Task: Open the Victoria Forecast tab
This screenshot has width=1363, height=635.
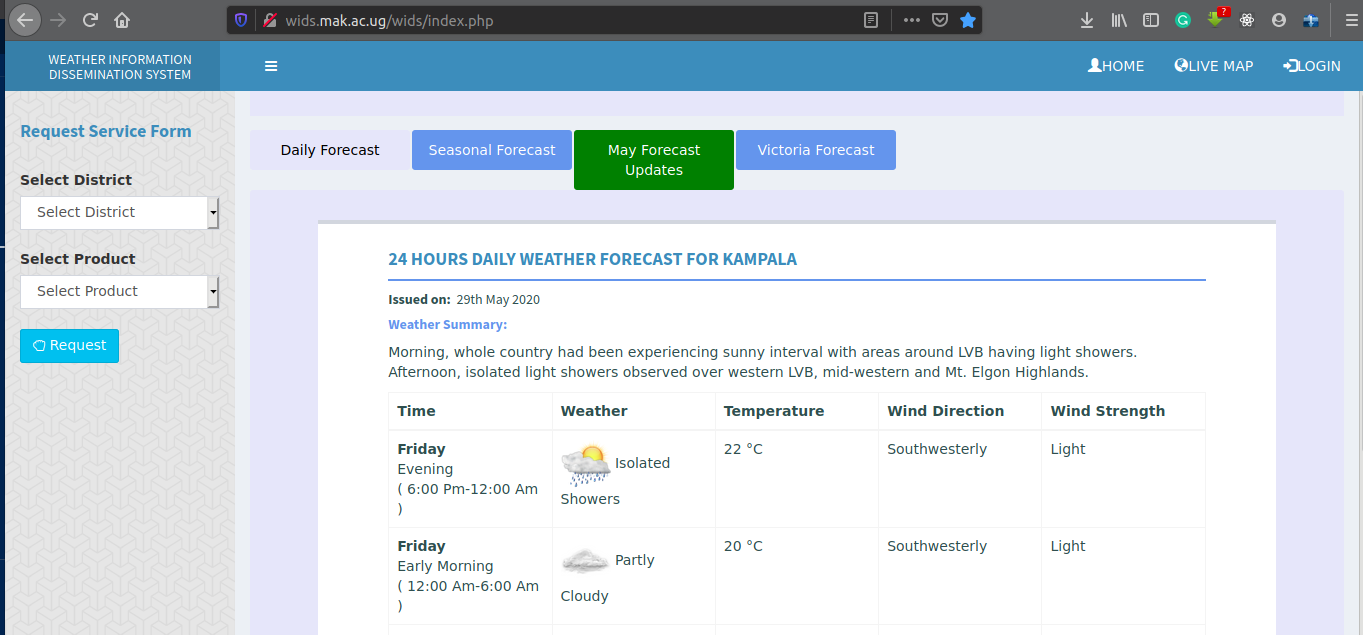Action: (x=816, y=150)
